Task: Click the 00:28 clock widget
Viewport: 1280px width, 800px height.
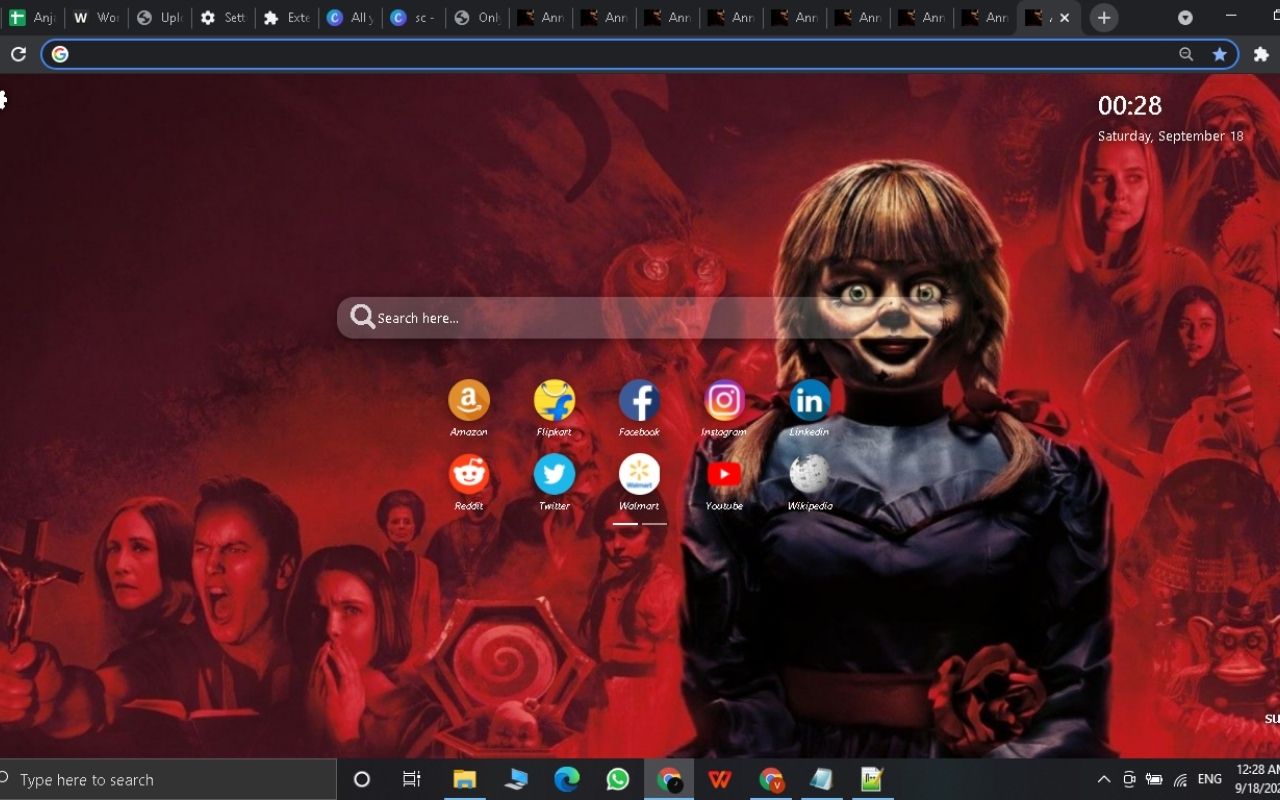Action: (x=1130, y=106)
